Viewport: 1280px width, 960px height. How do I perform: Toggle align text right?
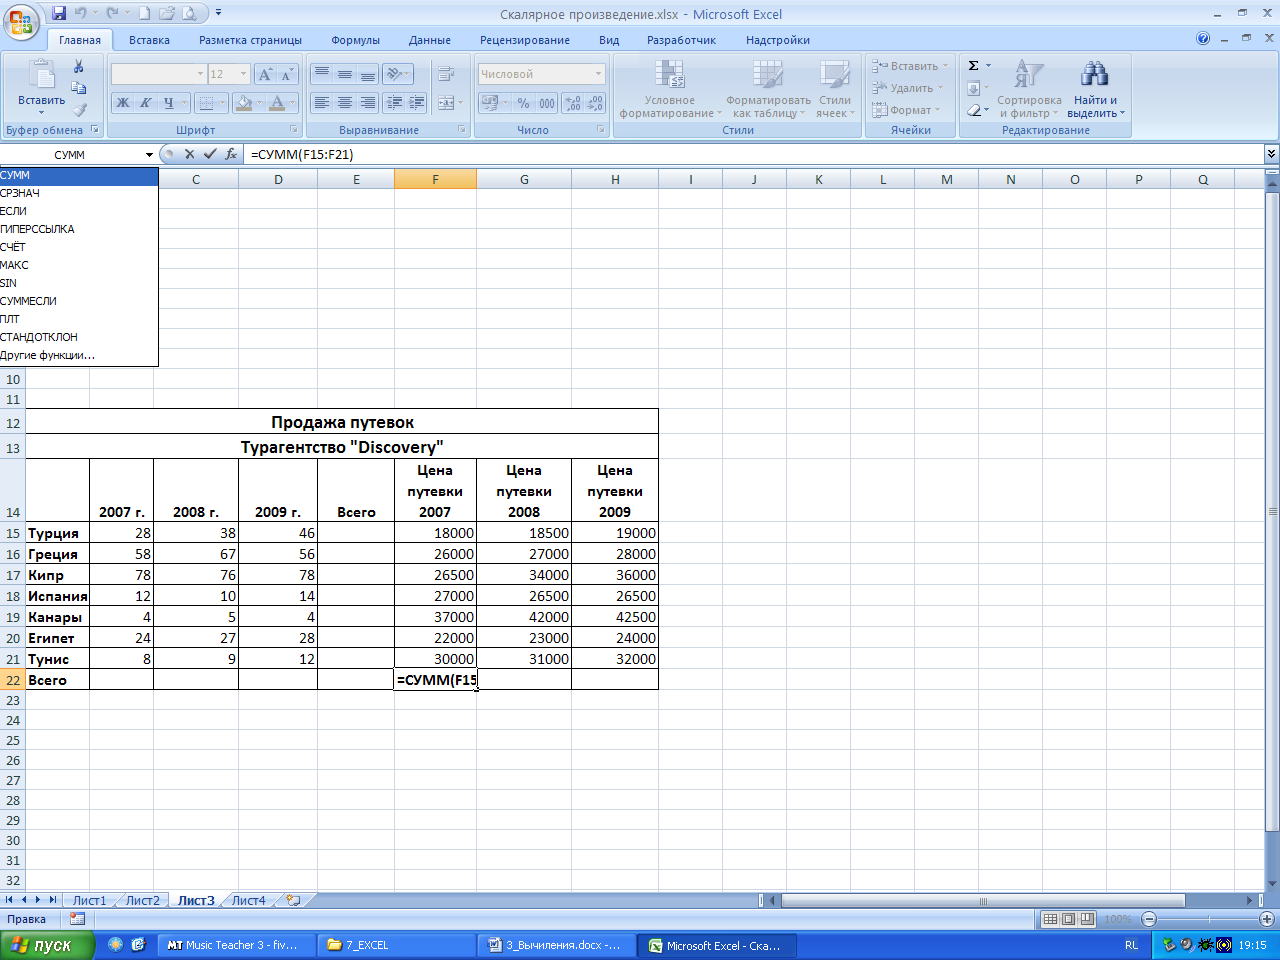368,102
